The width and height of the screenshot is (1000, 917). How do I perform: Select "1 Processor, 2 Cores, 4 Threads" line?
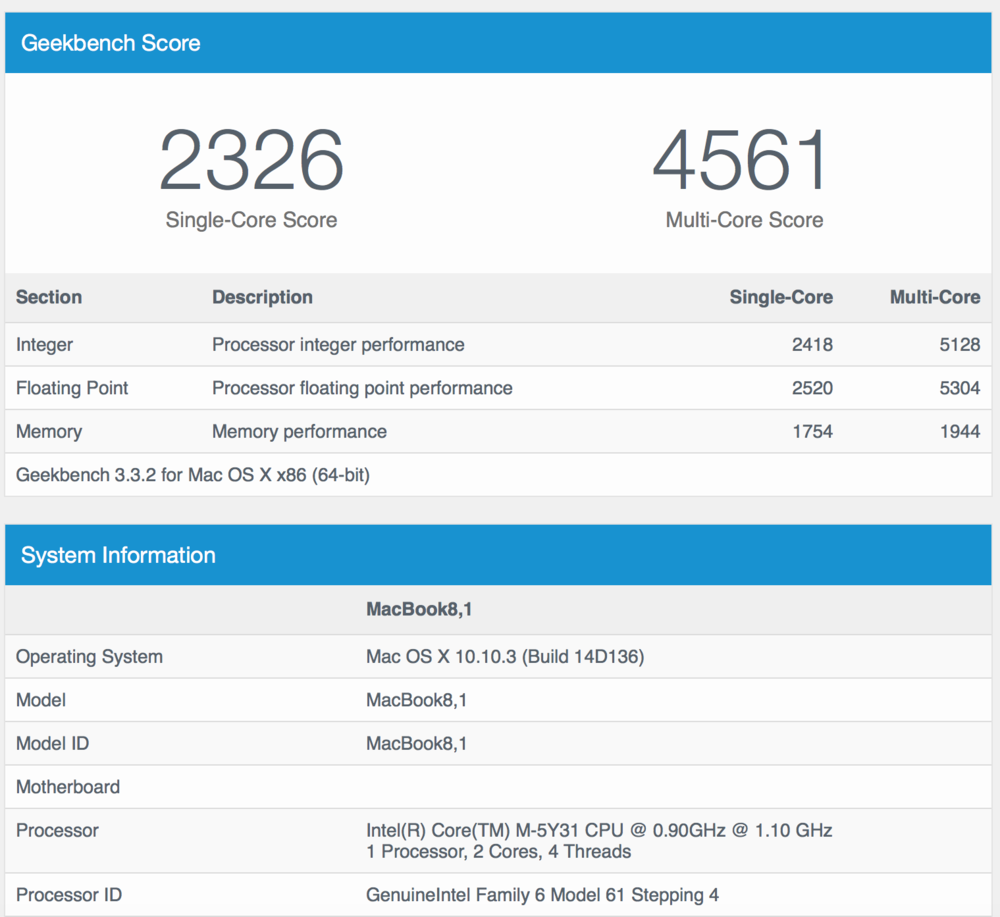(498, 852)
